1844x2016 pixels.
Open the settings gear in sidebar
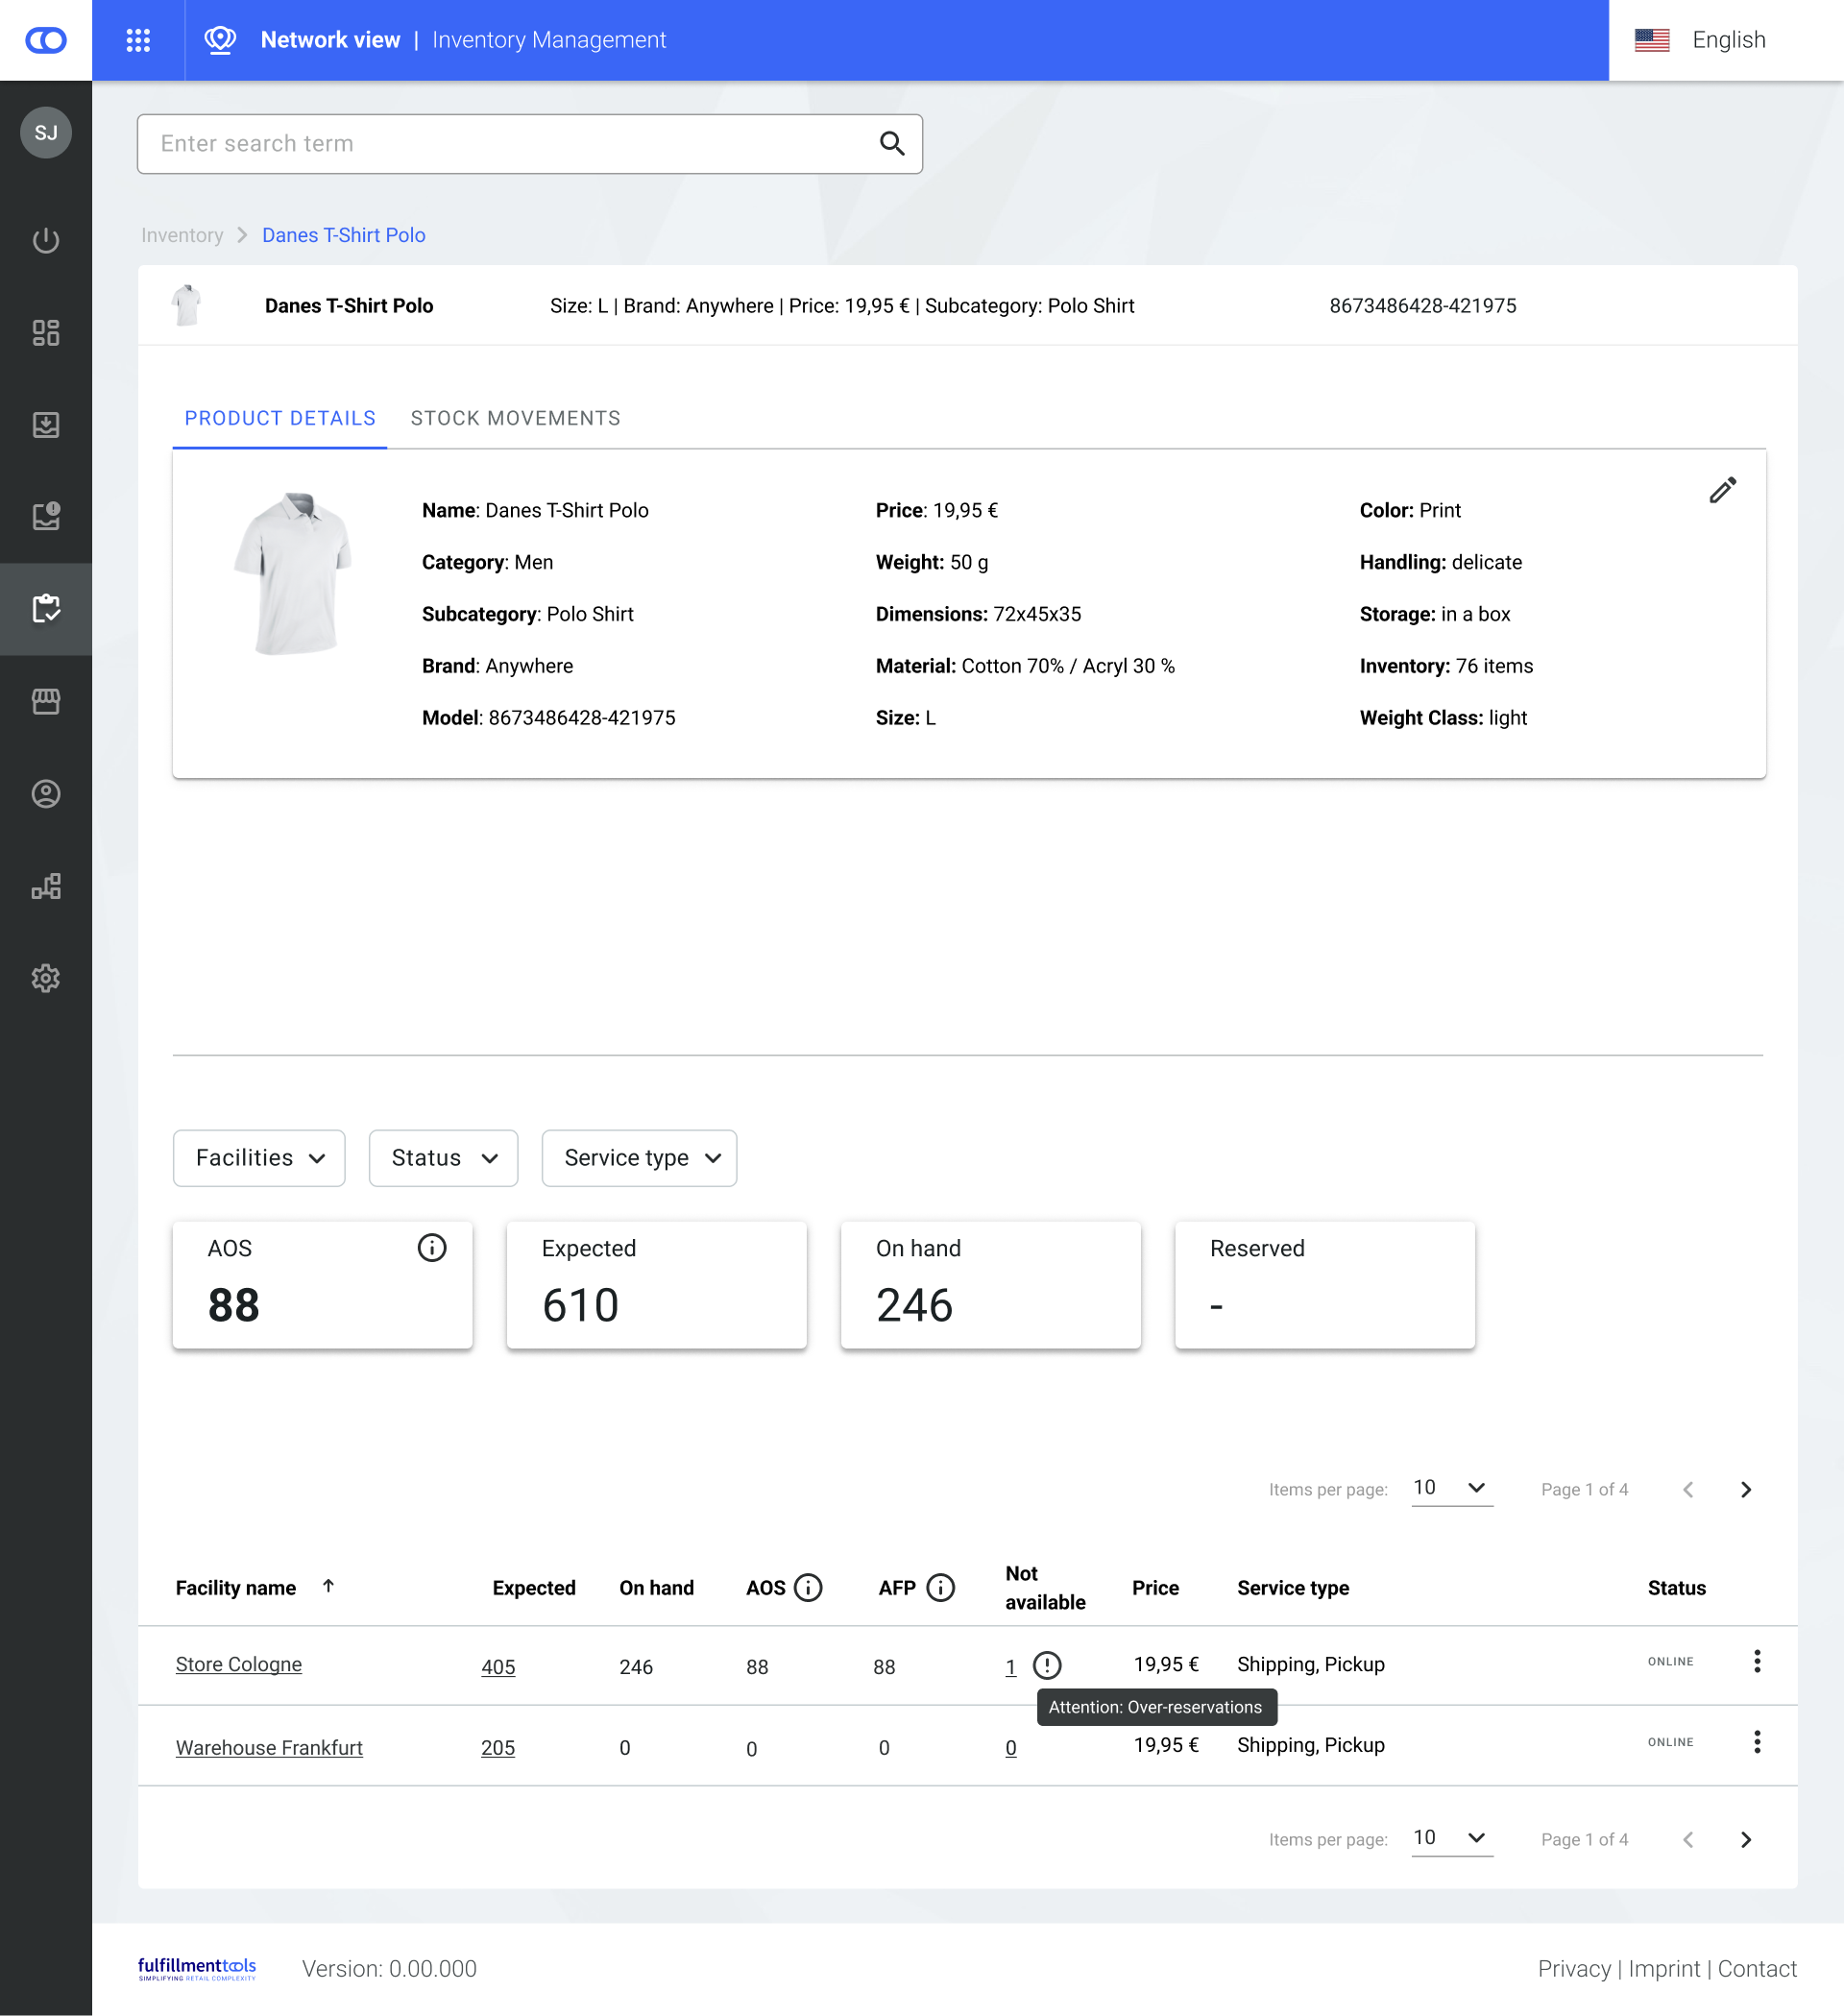click(x=46, y=978)
